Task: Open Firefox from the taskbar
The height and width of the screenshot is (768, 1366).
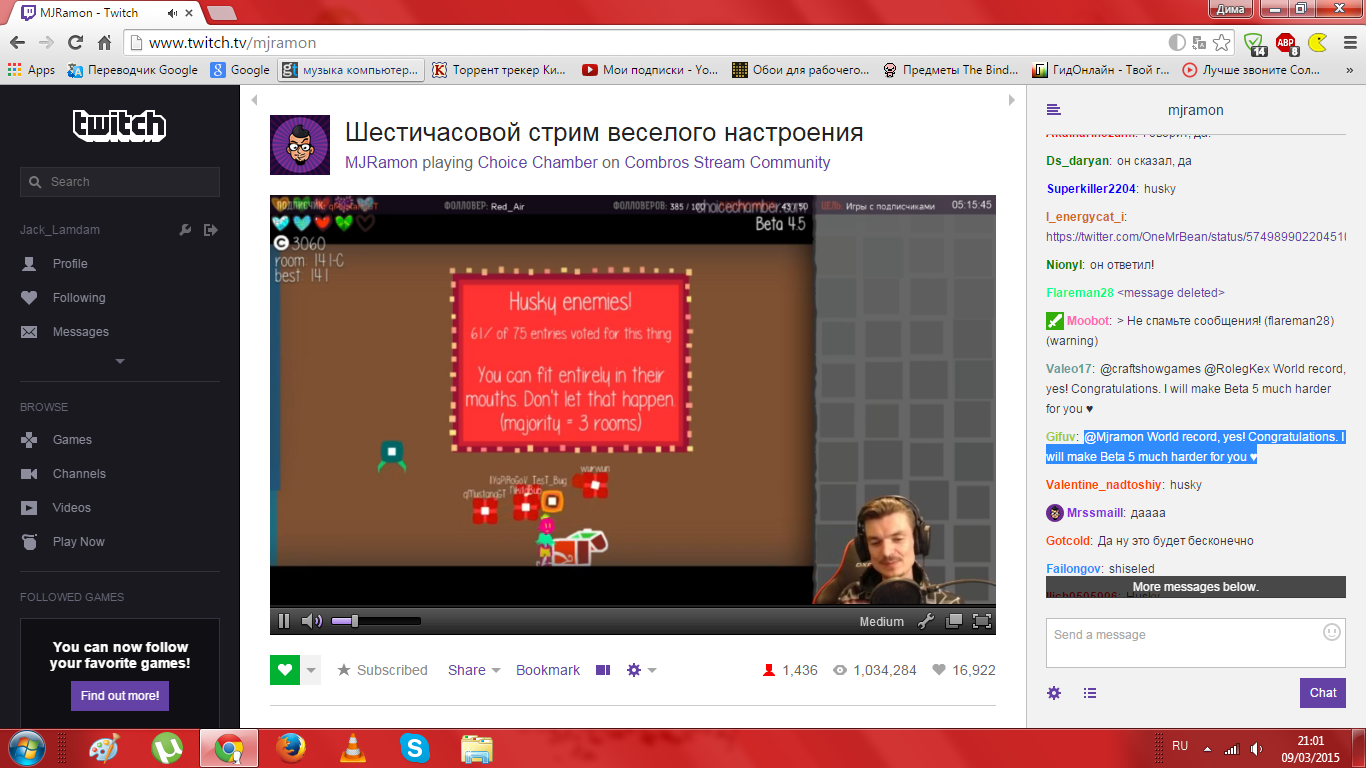Action: click(x=291, y=748)
